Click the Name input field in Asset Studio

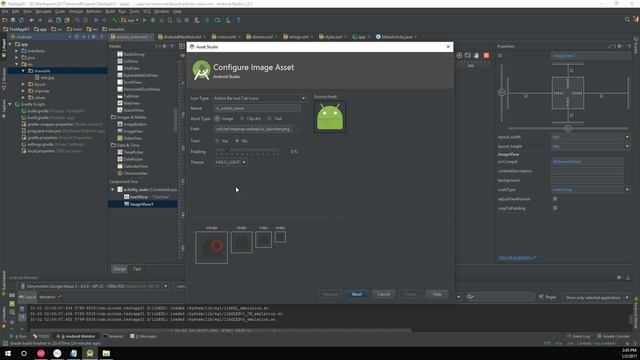[x=257, y=108]
